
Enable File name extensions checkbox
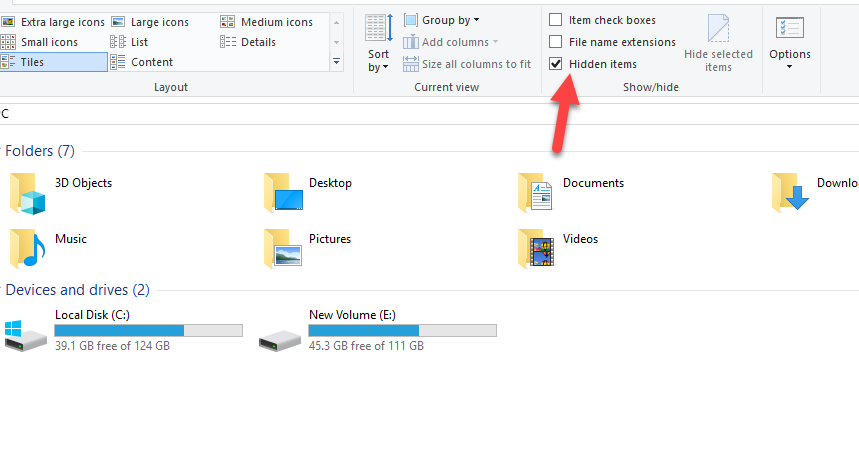[x=556, y=42]
